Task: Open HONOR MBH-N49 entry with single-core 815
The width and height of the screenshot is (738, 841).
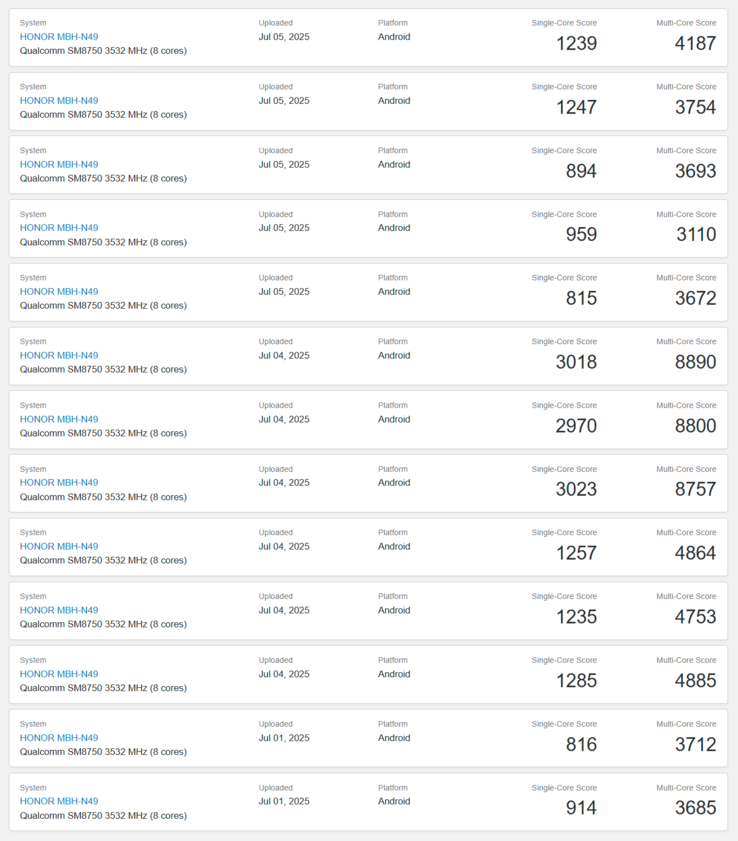Action: [x=59, y=292]
